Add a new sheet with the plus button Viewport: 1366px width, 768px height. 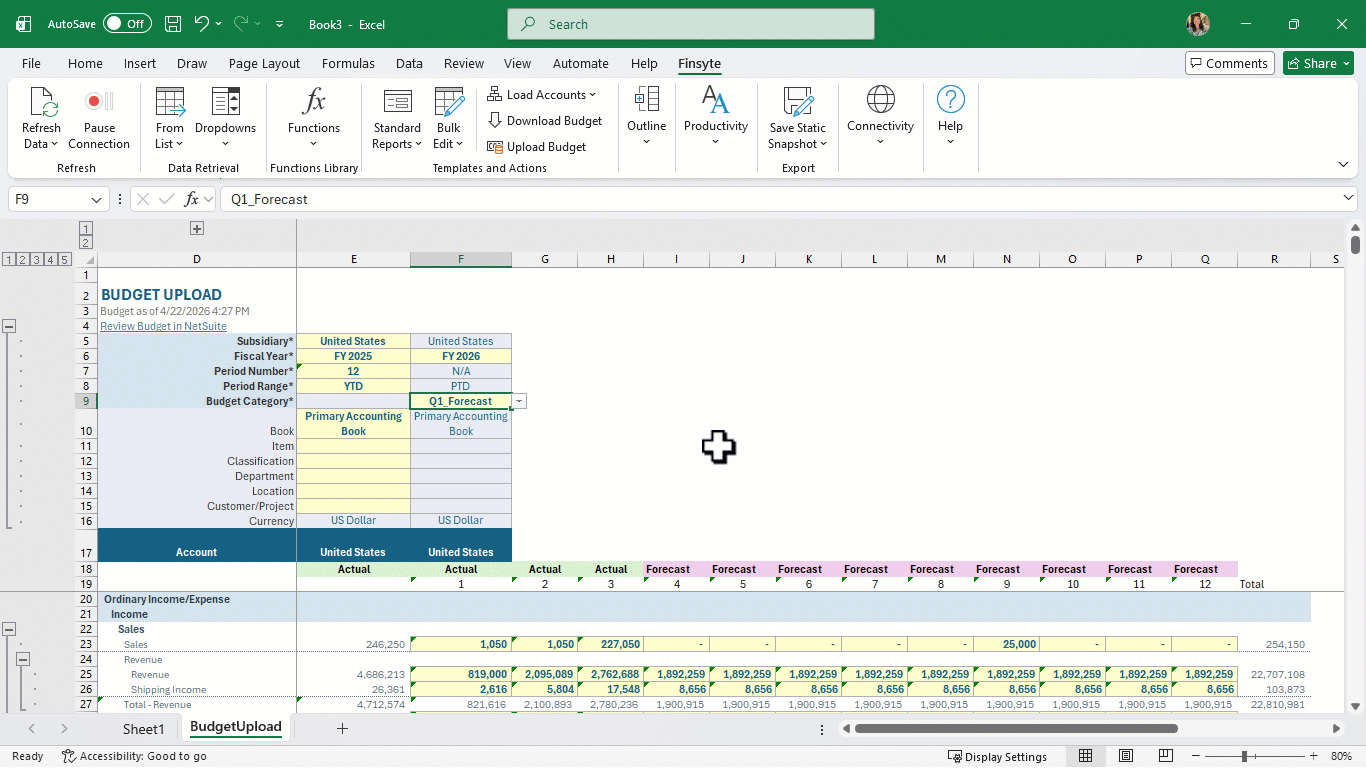(342, 728)
